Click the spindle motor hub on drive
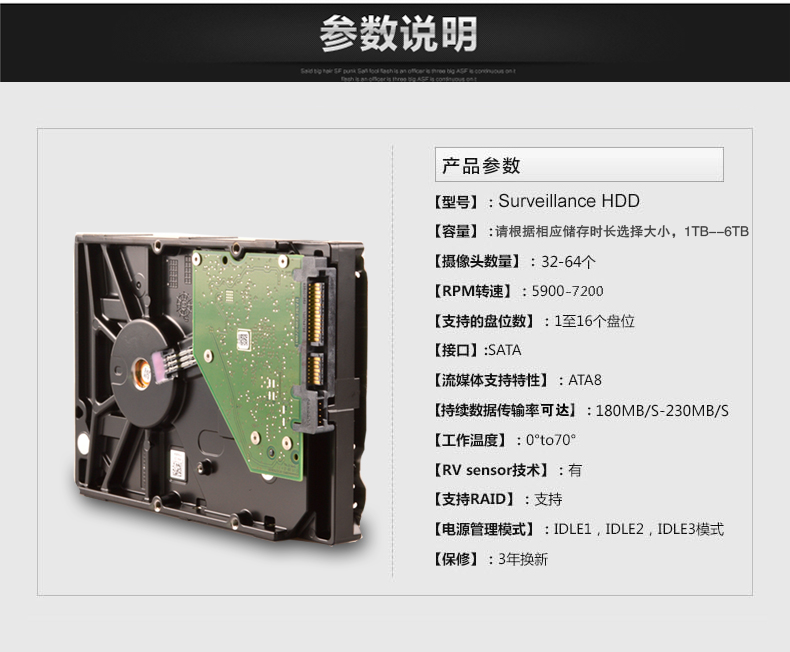Image resolution: width=790 pixels, height=652 pixels. click(x=143, y=373)
